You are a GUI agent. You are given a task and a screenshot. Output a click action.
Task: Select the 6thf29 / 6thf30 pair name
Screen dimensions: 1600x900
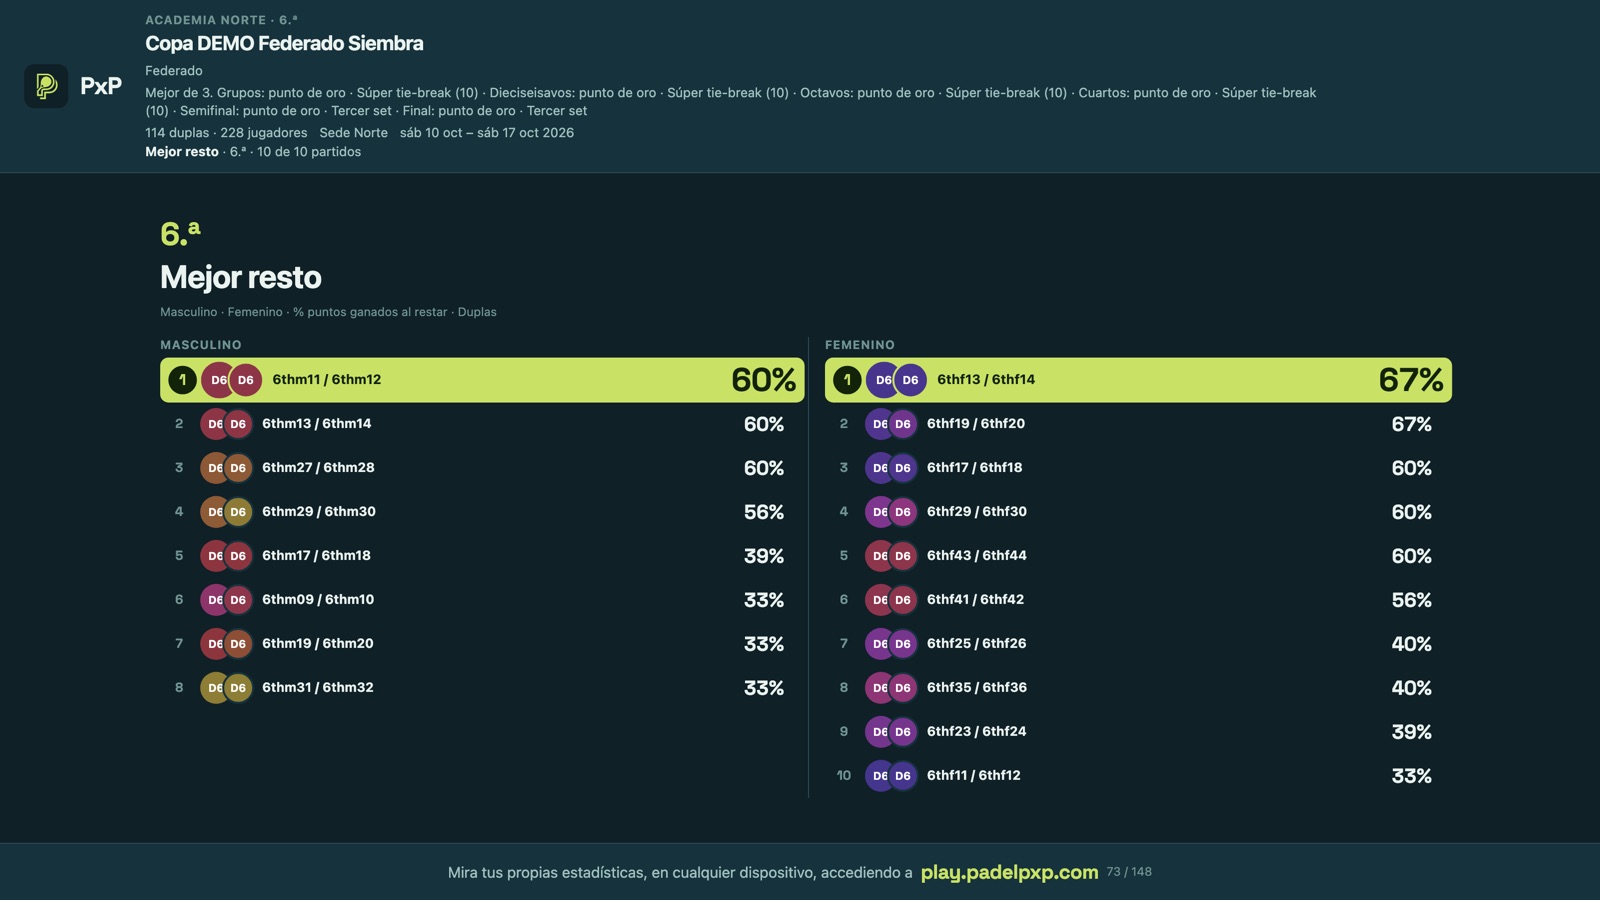pos(977,512)
